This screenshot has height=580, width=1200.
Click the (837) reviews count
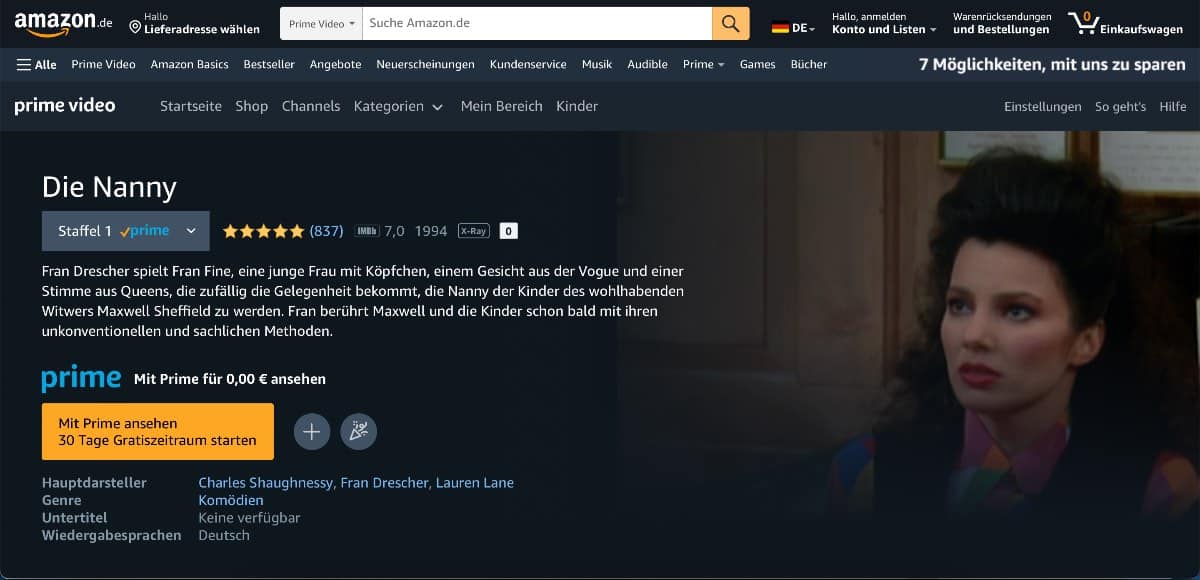click(327, 231)
